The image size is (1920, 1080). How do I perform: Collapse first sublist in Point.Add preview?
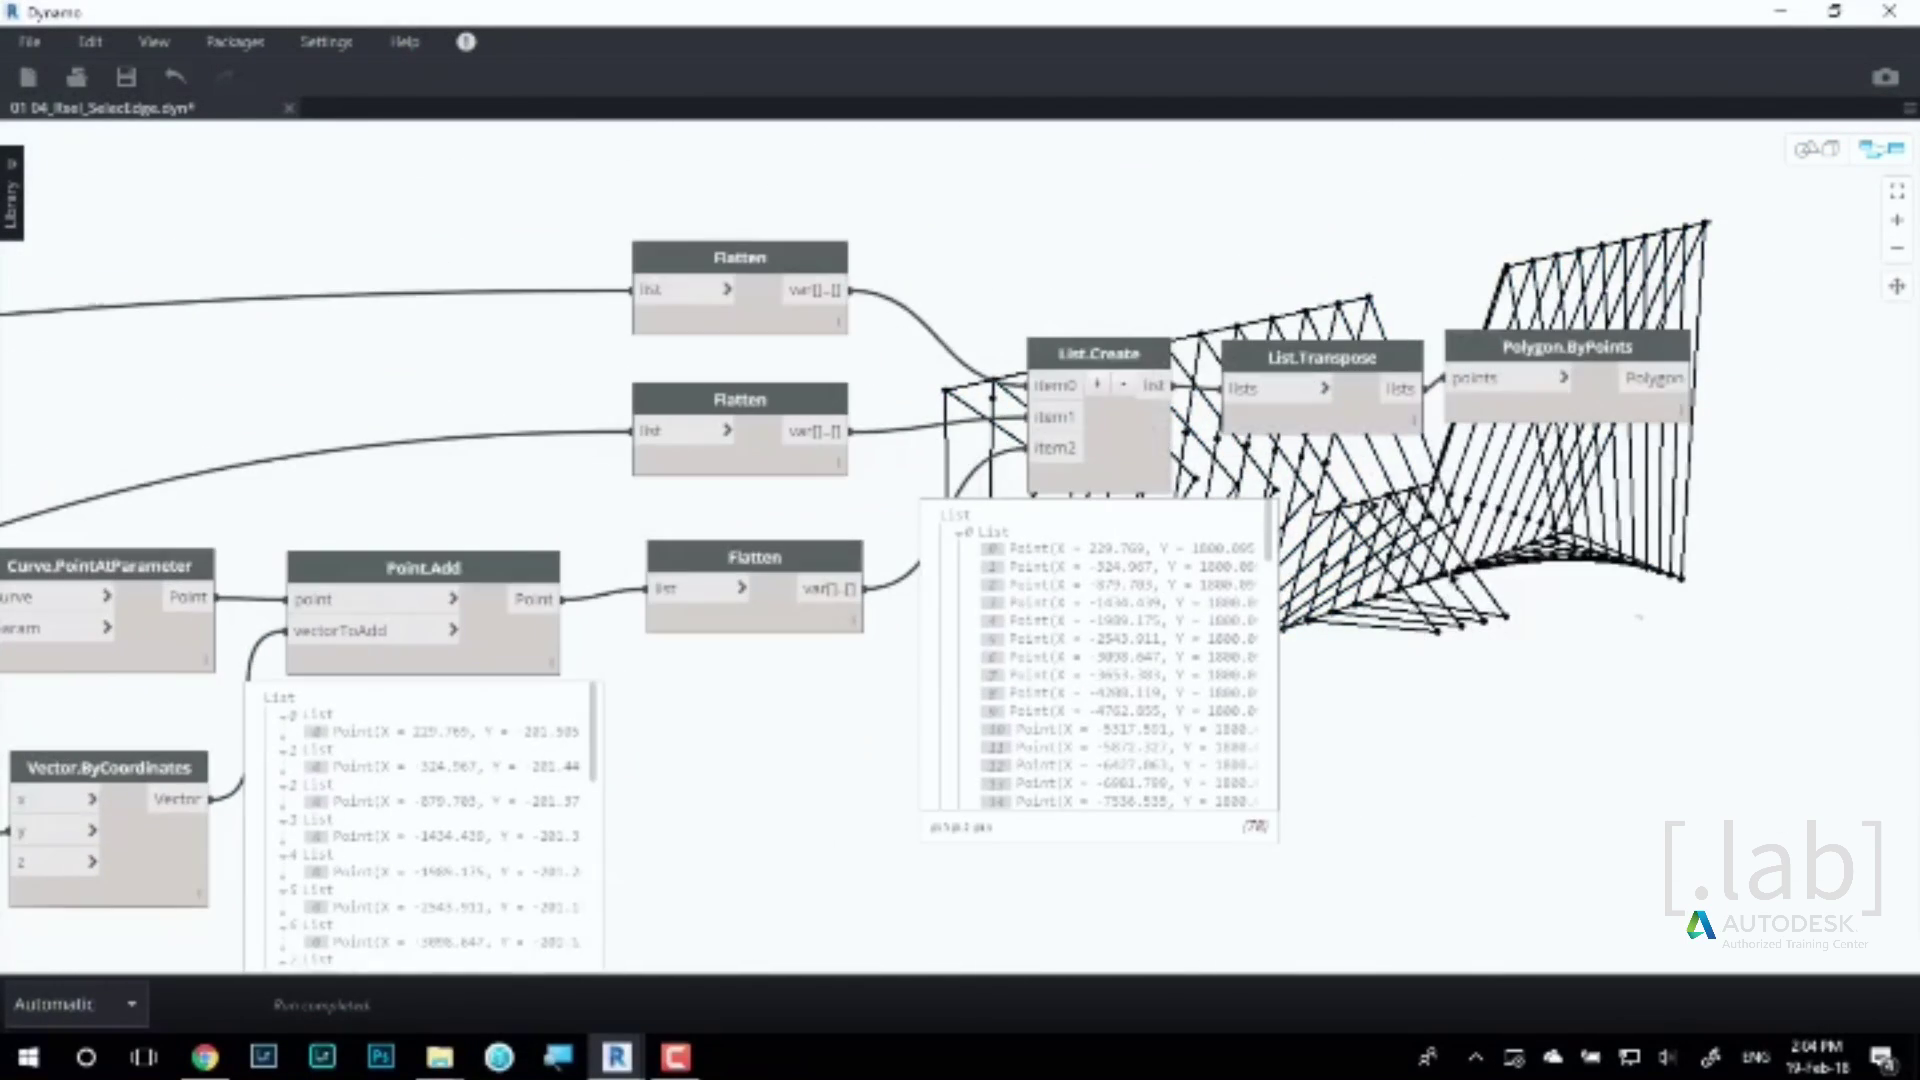[284, 716]
